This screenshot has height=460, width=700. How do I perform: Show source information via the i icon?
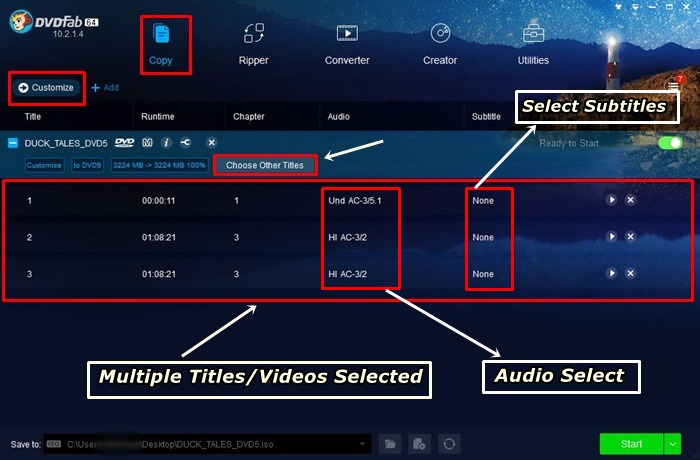tap(166, 142)
